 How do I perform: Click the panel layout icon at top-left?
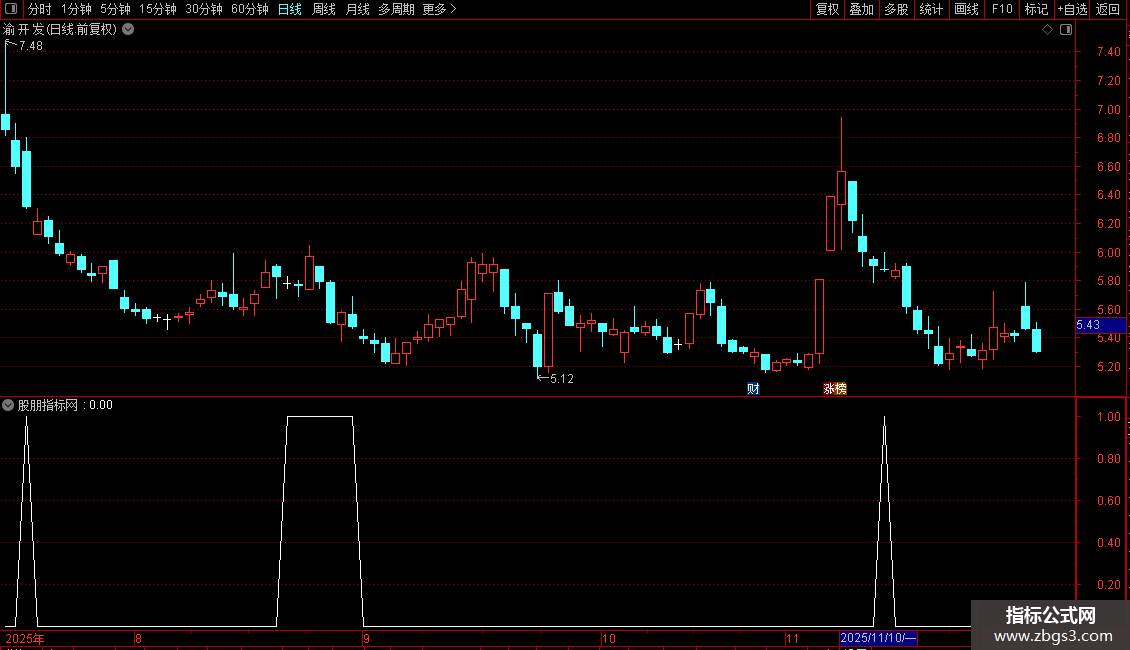click(11, 9)
